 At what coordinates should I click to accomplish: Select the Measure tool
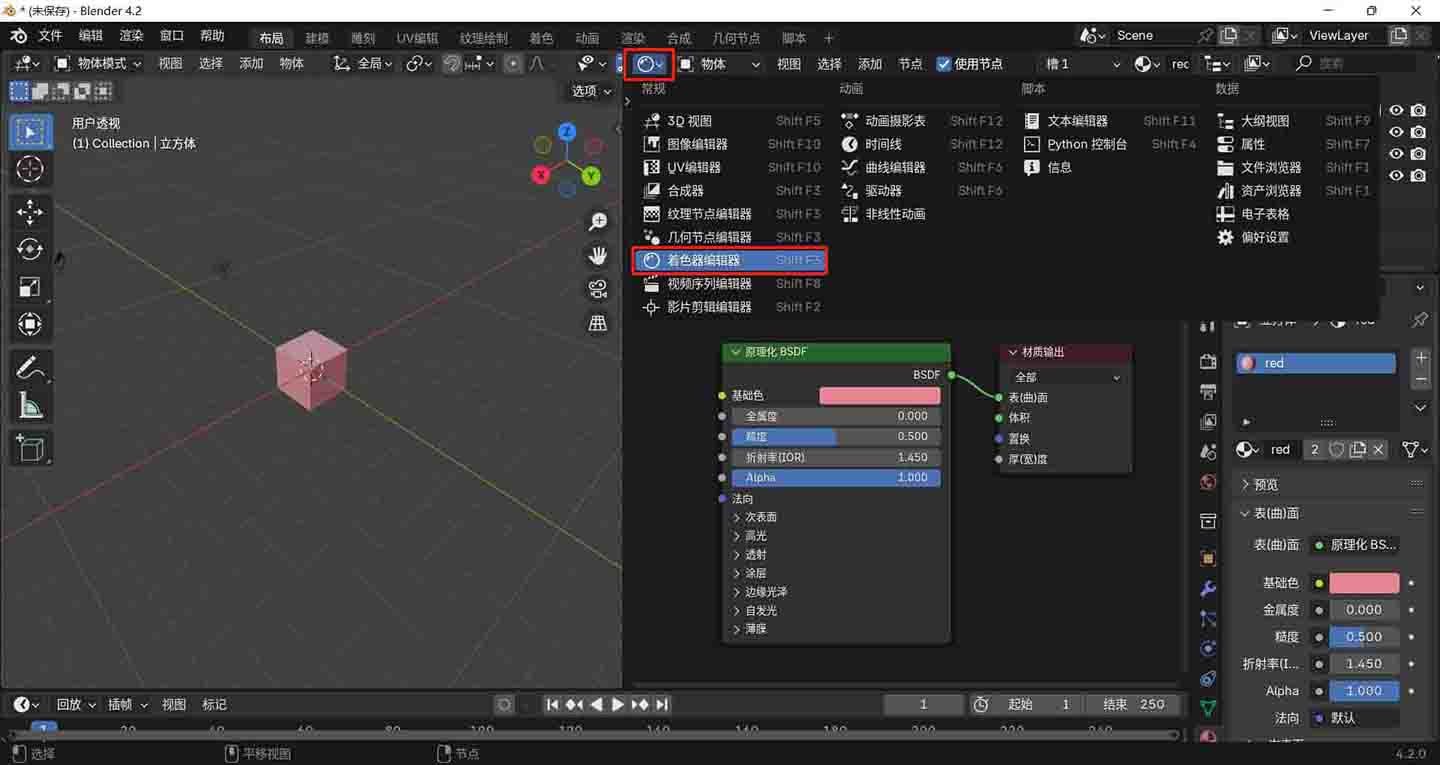[x=30, y=406]
